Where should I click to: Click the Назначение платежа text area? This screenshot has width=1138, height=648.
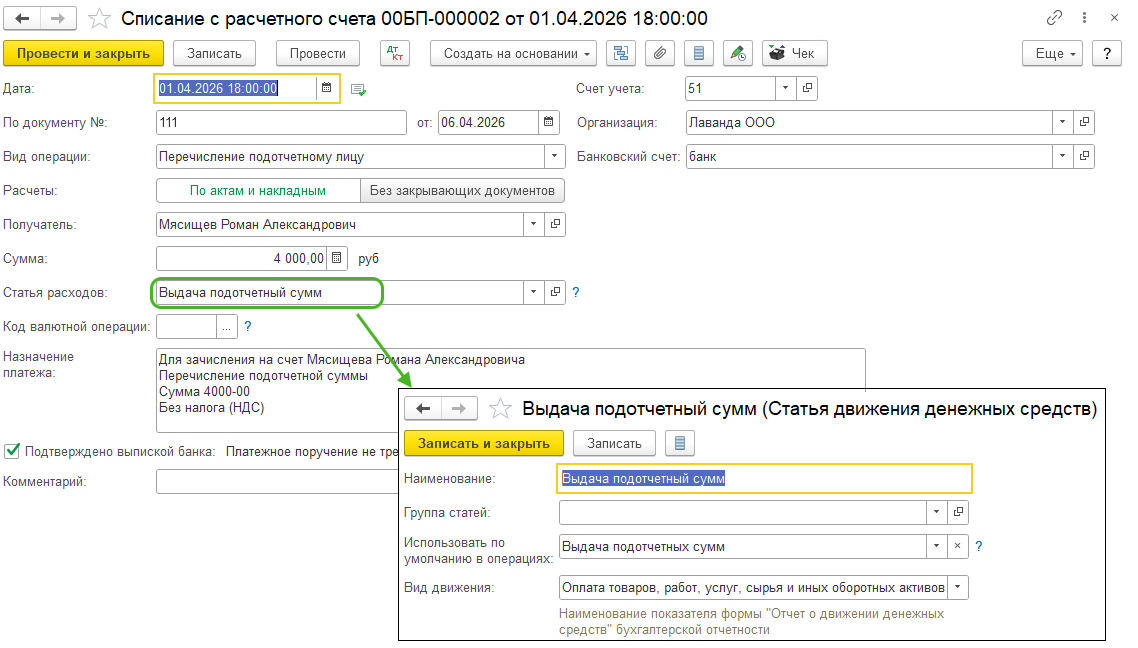click(x=510, y=390)
